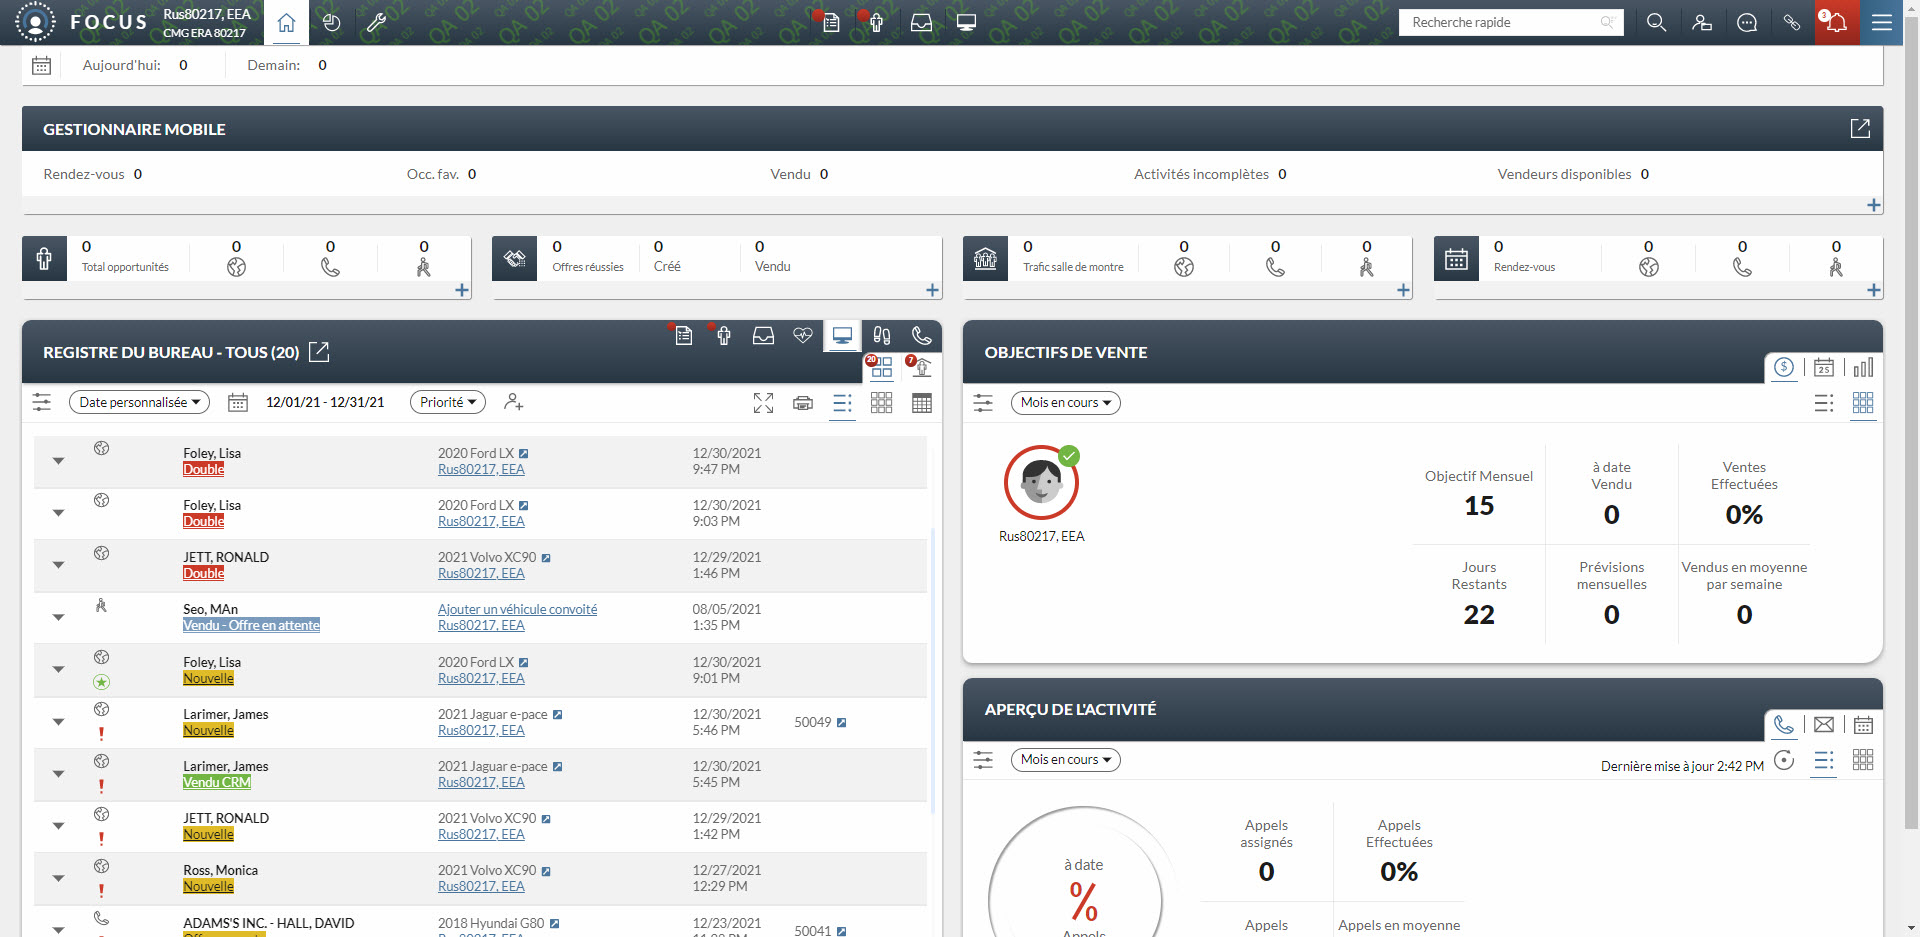The width and height of the screenshot is (1920, 937).
Task: Switch desk log to grid view
Action: pos(882,403)
